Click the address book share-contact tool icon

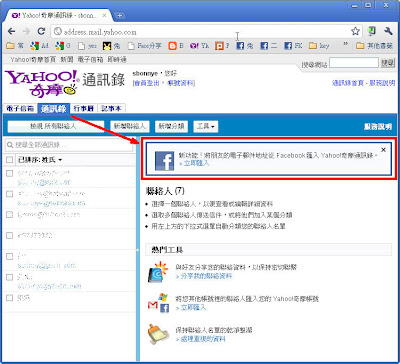[x=158, y=272]
